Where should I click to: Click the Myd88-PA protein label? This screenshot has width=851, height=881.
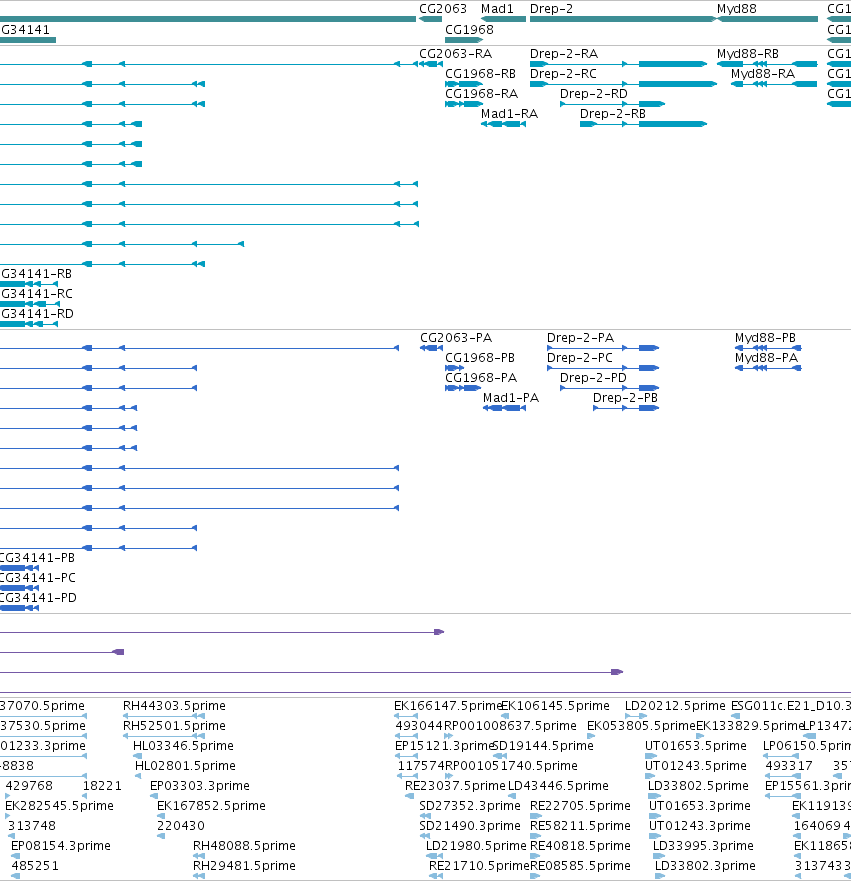tap(766, 358)
